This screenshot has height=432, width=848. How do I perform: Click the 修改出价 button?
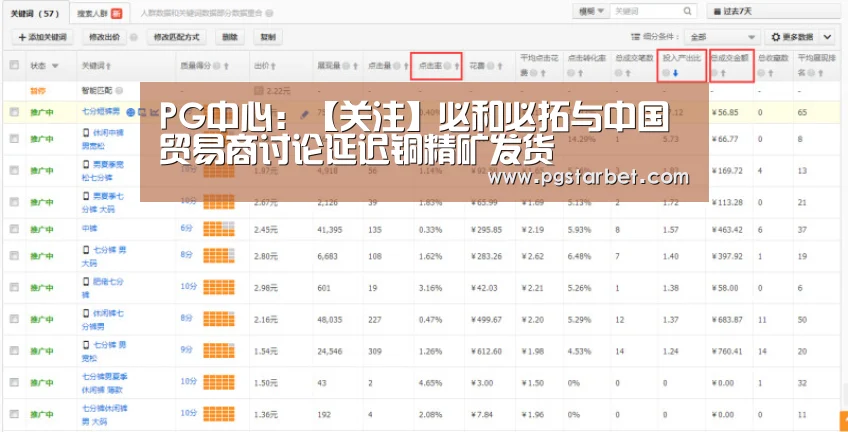pos(104,37)
